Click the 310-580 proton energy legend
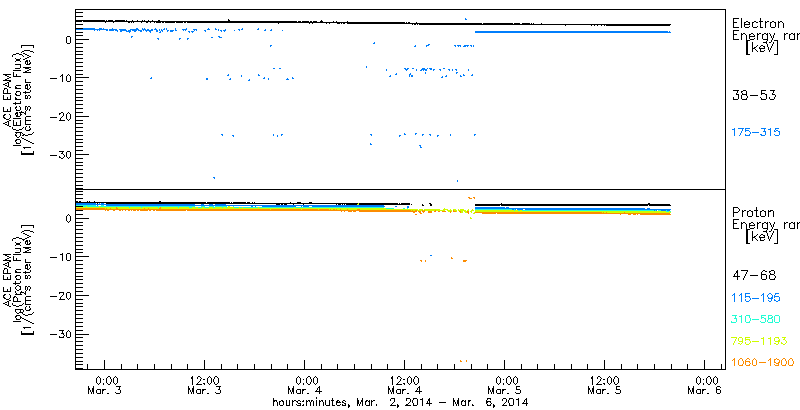This screenshot has width=800, height=410. click(756, 320)
